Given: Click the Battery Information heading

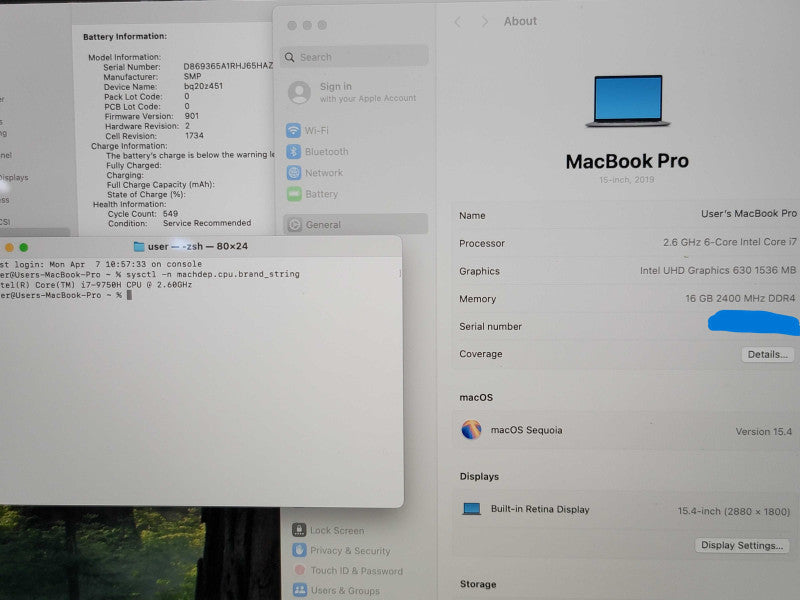Looking at the screenshot, I should click(x=125, y=37).
